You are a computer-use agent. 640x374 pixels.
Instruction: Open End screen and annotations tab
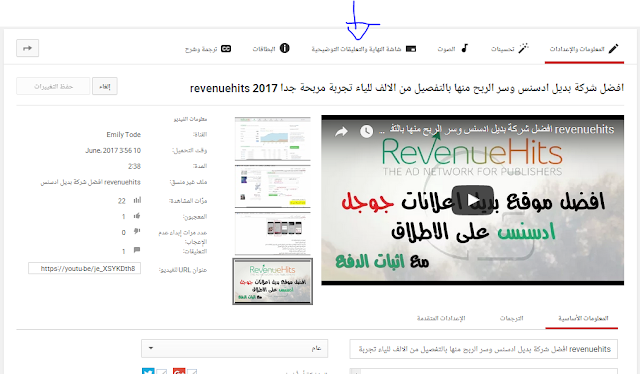click(364, 49)
